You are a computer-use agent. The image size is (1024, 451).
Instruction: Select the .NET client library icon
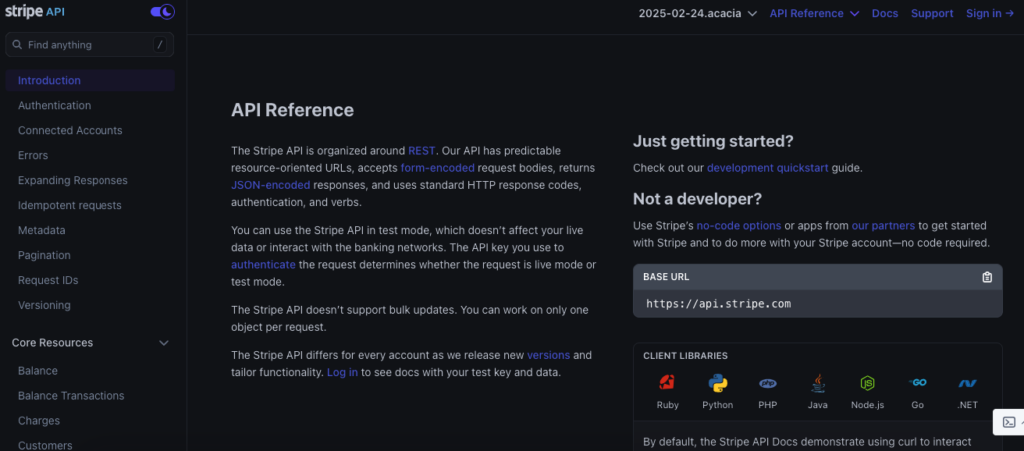967,383
